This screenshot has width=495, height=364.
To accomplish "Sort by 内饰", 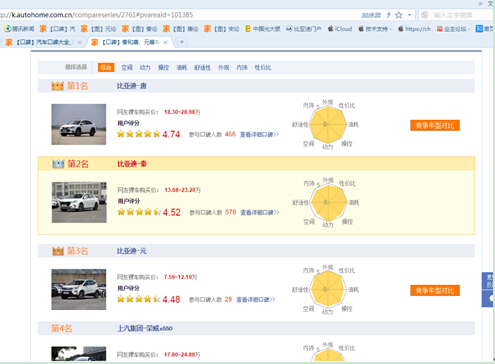I will 242,68.
